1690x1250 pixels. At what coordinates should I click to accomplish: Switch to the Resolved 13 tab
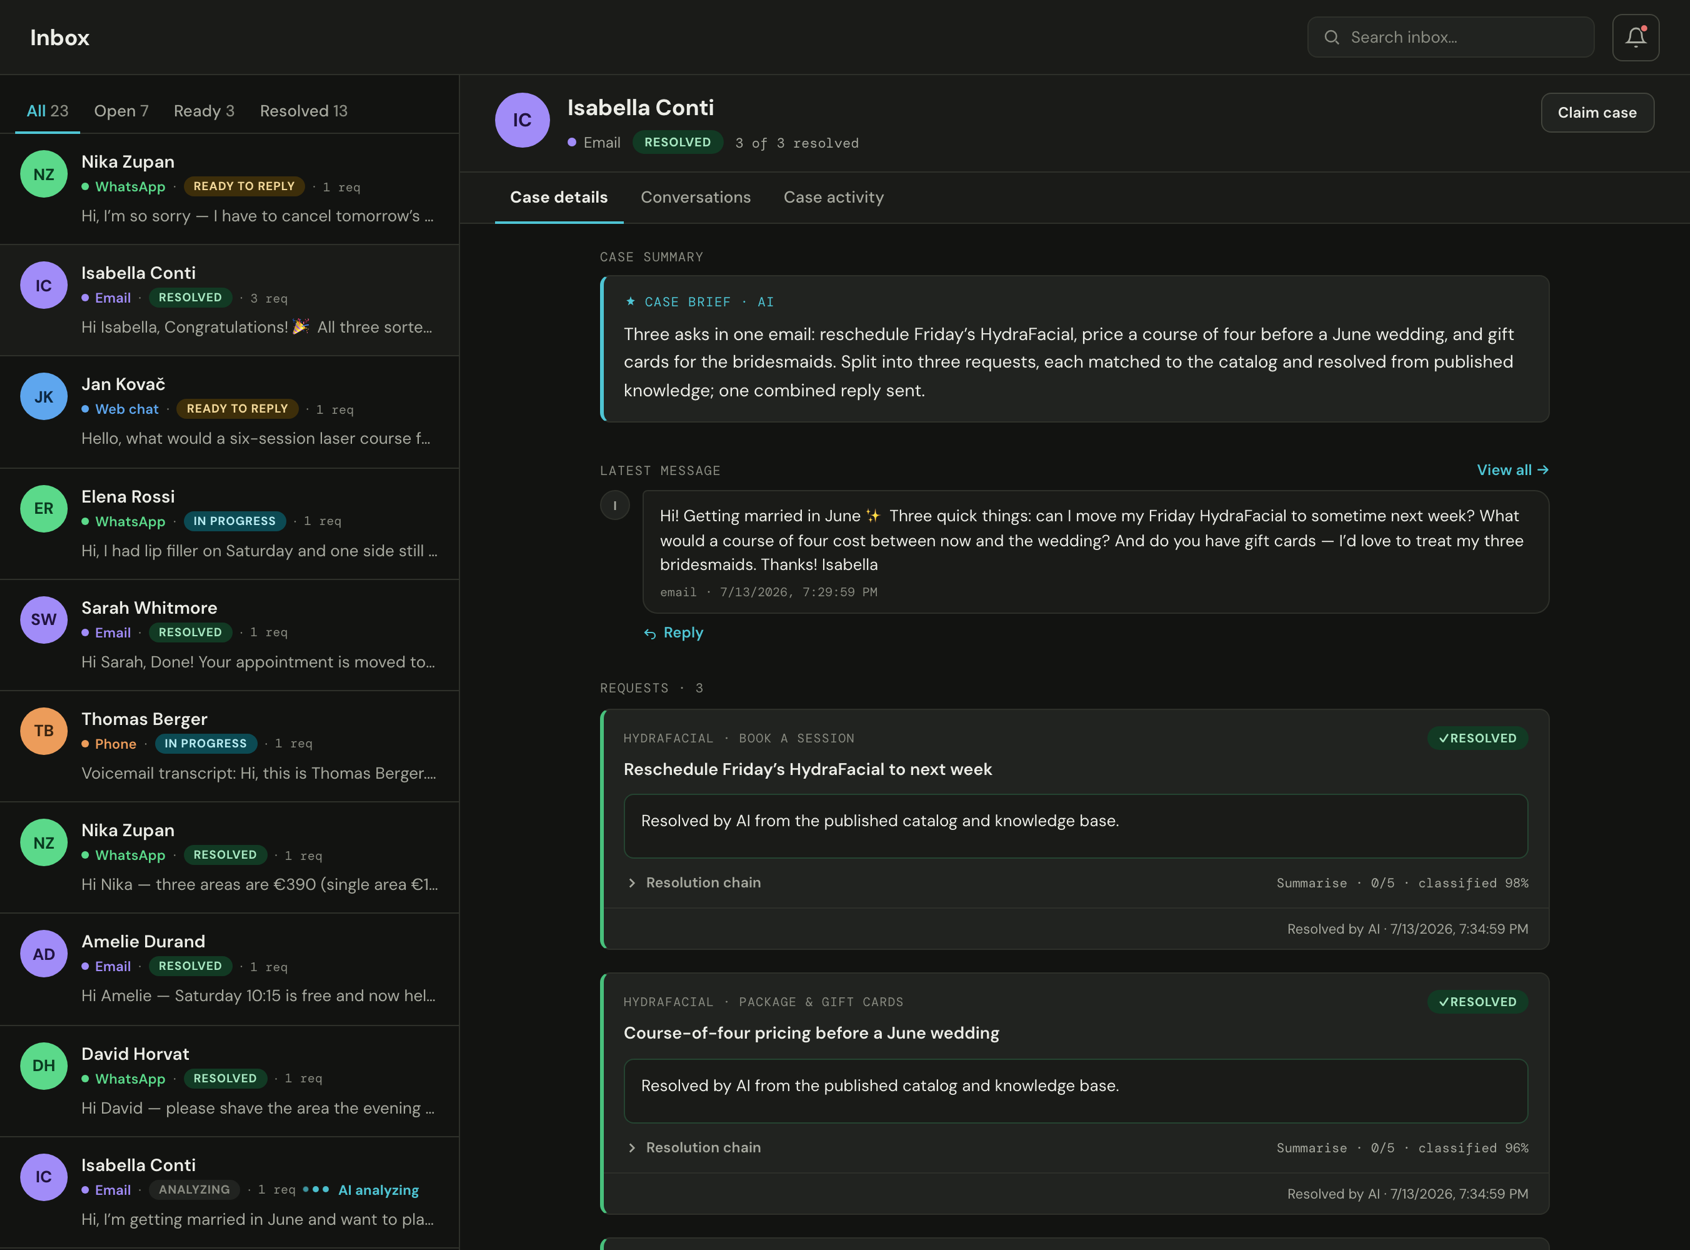[304, 111]
